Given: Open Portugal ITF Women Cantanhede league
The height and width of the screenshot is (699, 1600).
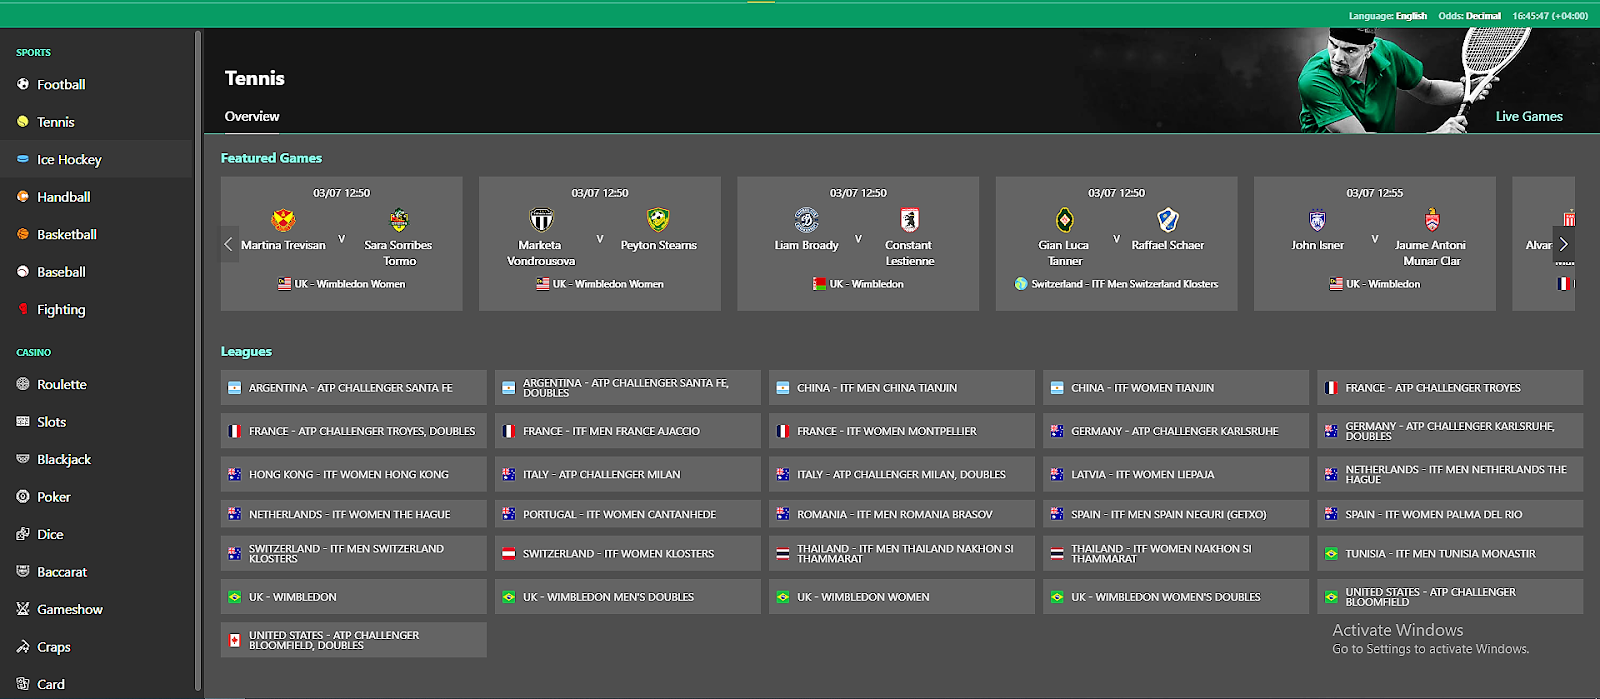Looking at the screenshot, I should [x=628, y=514].
